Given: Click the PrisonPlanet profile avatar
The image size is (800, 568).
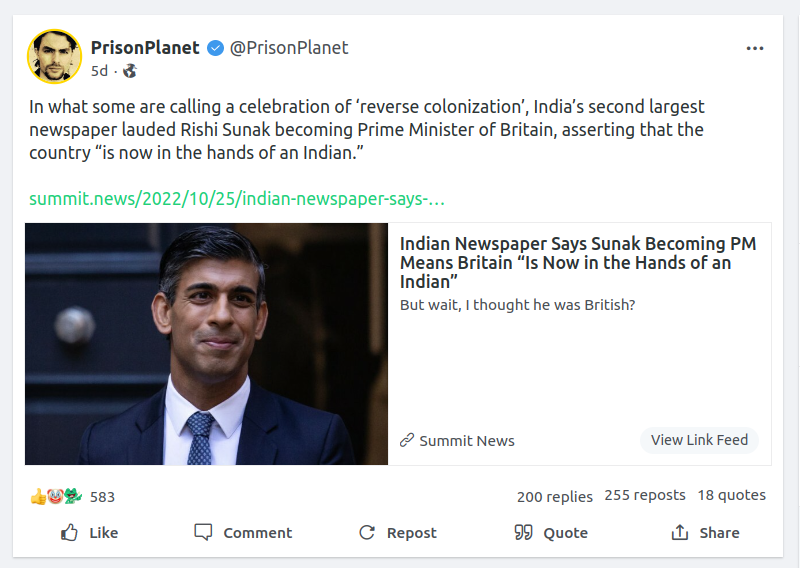Looking at the screenshot, I should pos(54,56).
